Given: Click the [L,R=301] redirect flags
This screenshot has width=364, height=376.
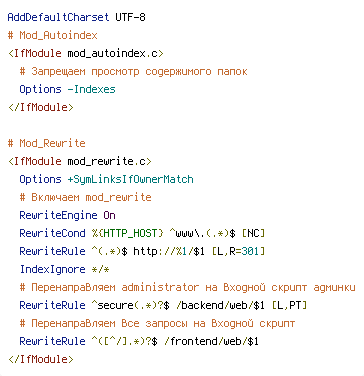Looking at the screenshot, I should click(x=238, y=251).
